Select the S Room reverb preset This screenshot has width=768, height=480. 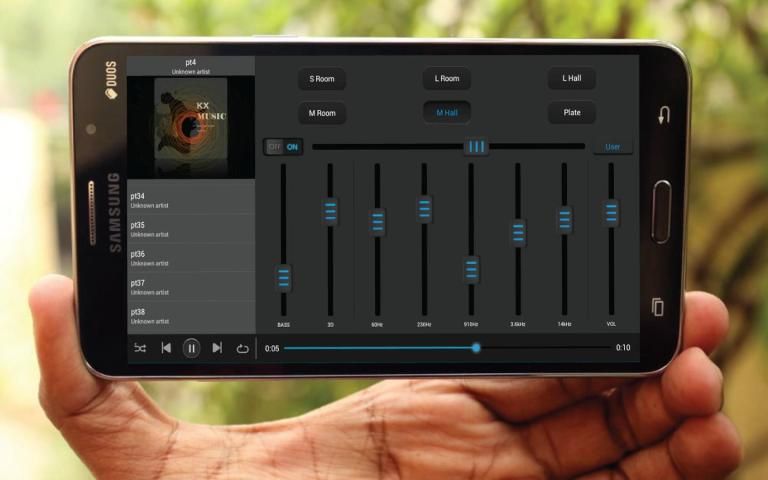coord(322,79)
